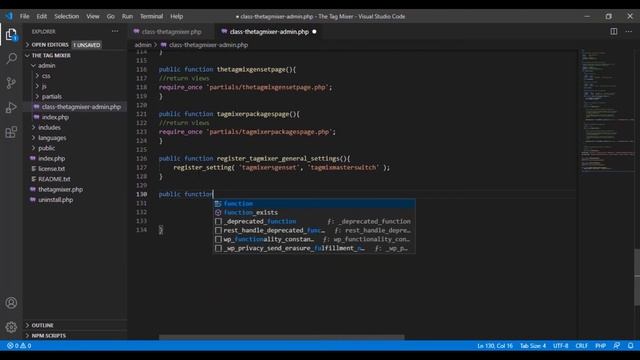Click admin breadcrumb segment
This screenshot has width=640, height=360.
143,45
